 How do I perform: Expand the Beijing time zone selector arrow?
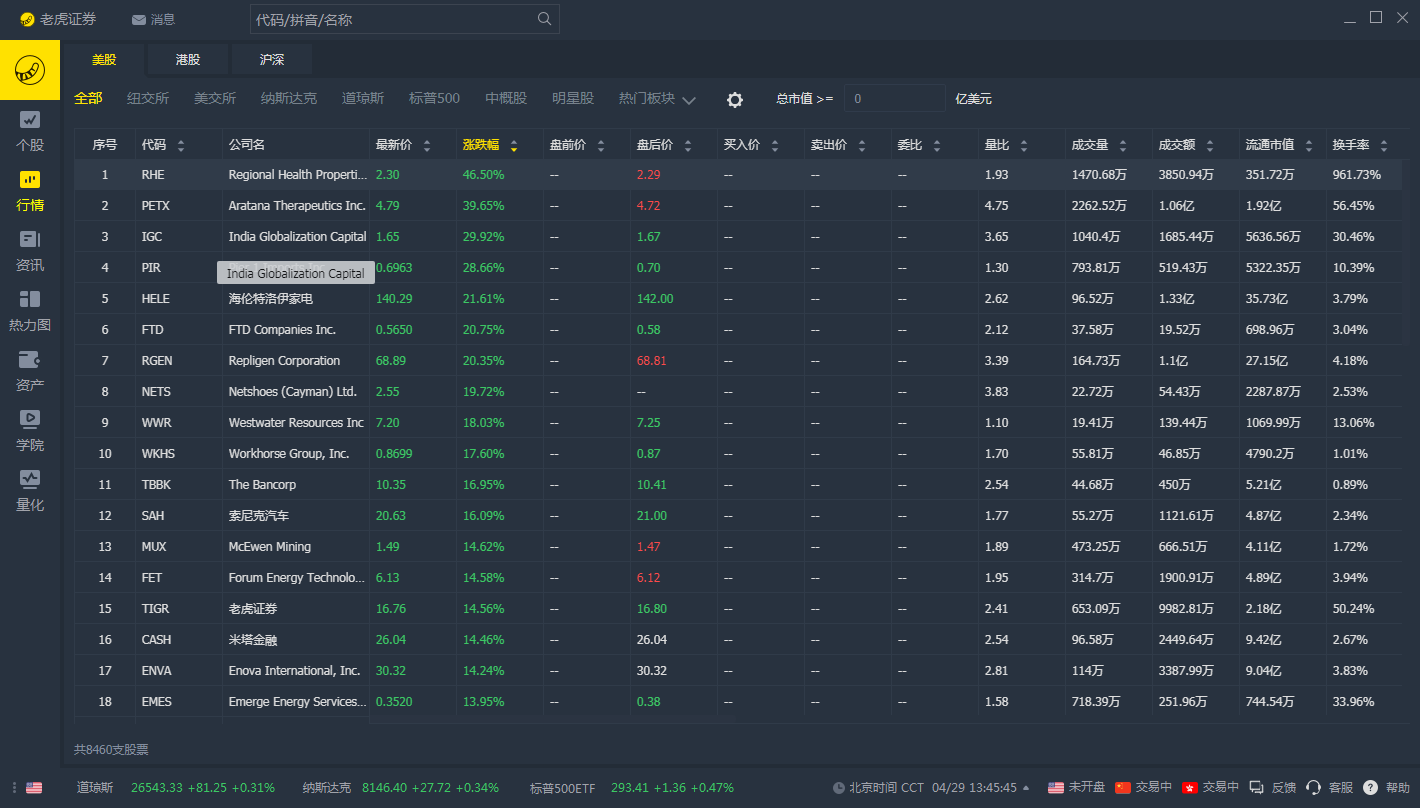click(x=1026, y=788)
